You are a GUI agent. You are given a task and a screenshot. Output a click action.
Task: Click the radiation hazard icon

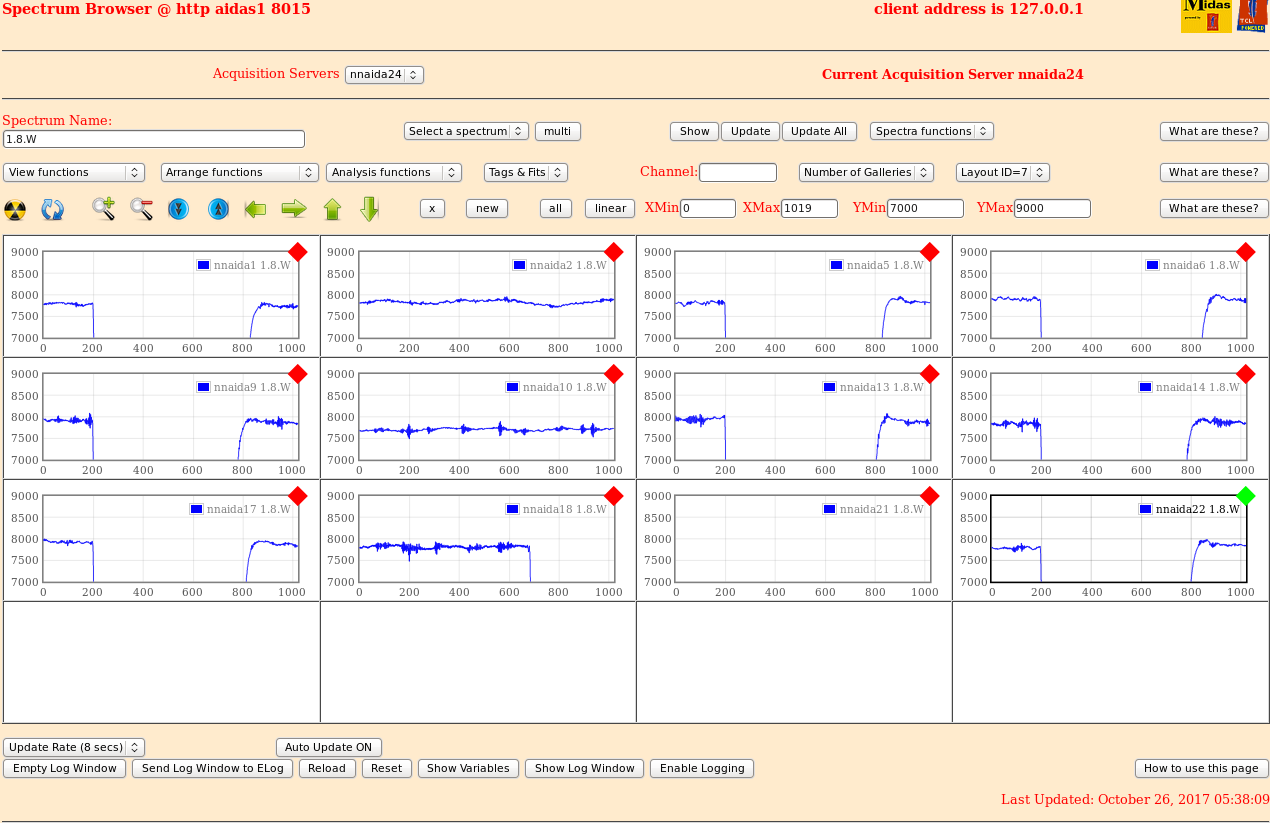click(15, 210)
